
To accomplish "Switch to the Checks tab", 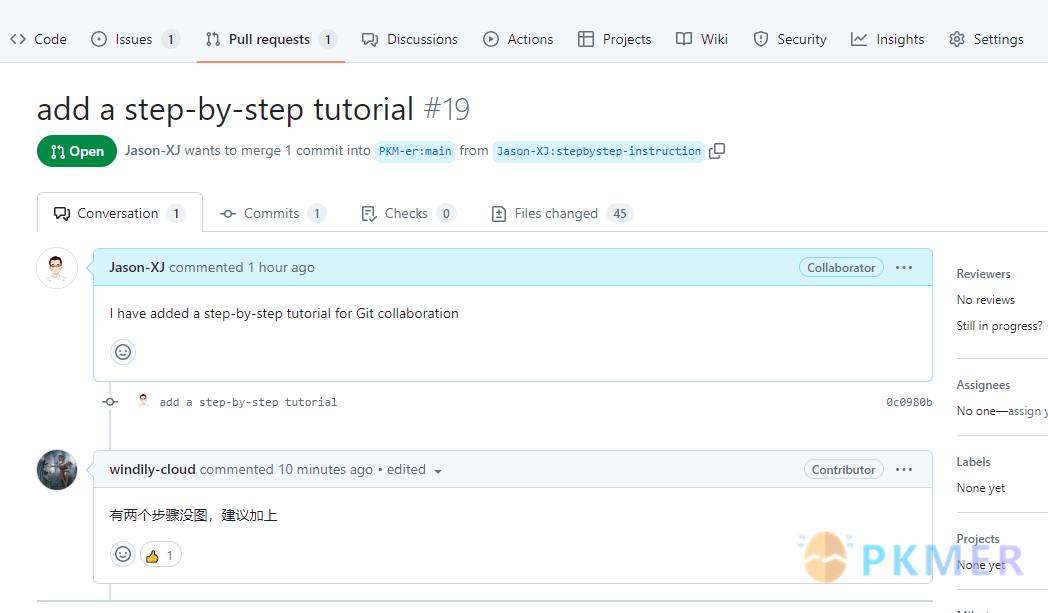I will (408, 213).
